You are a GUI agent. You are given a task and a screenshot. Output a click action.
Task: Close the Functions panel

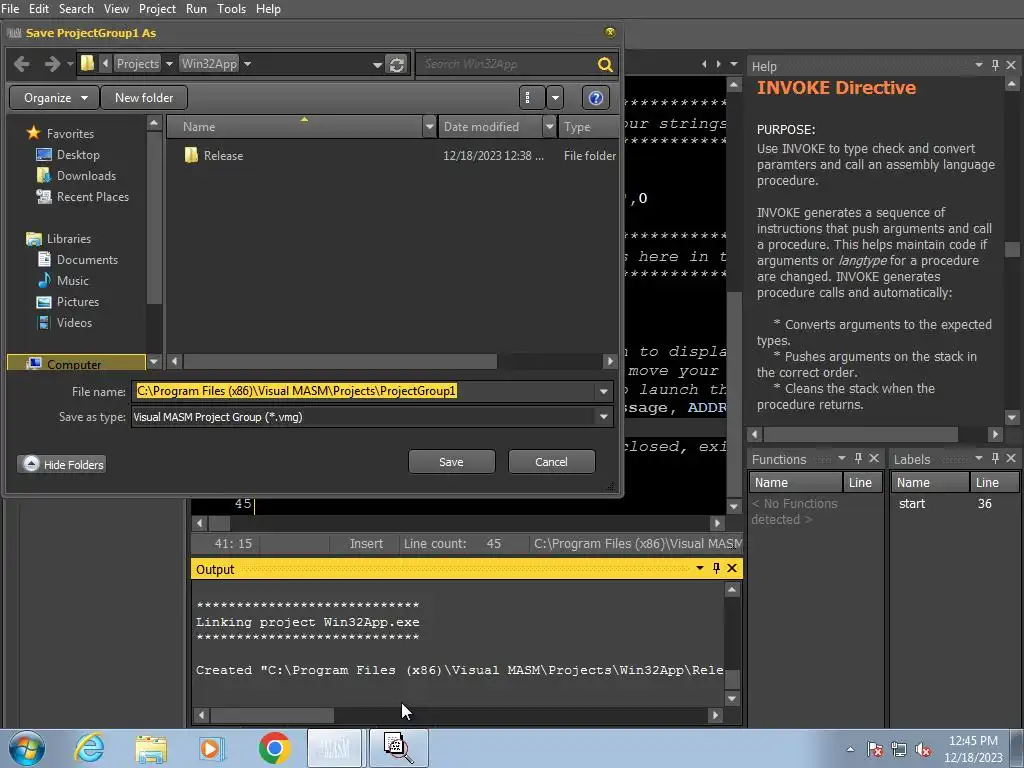[874, 458]
